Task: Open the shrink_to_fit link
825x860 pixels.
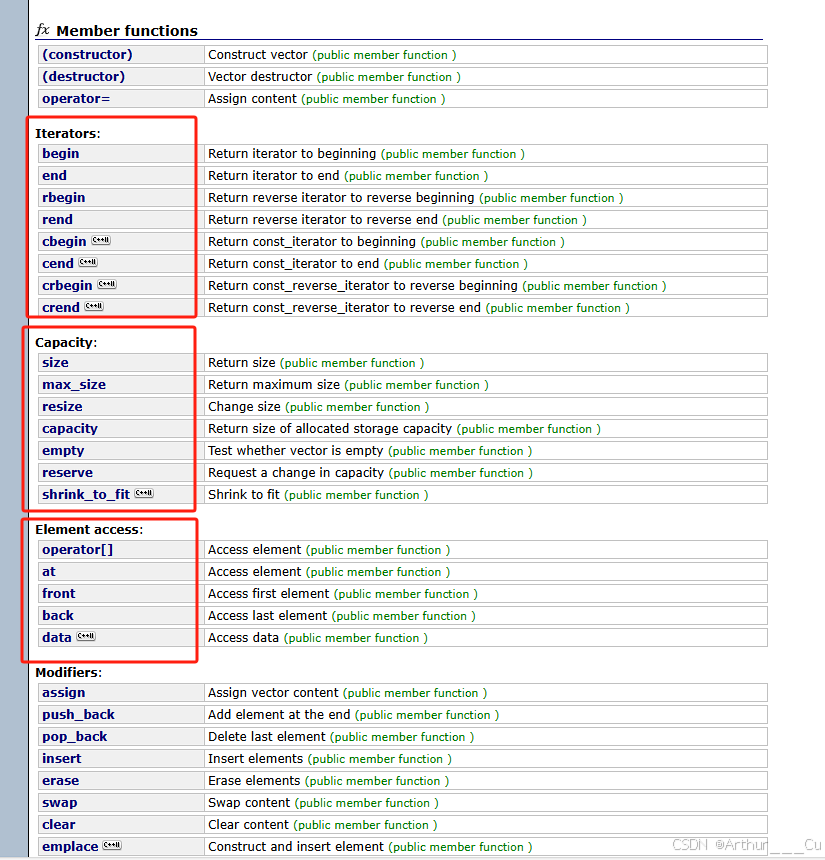Action: (x=86, y=495)
